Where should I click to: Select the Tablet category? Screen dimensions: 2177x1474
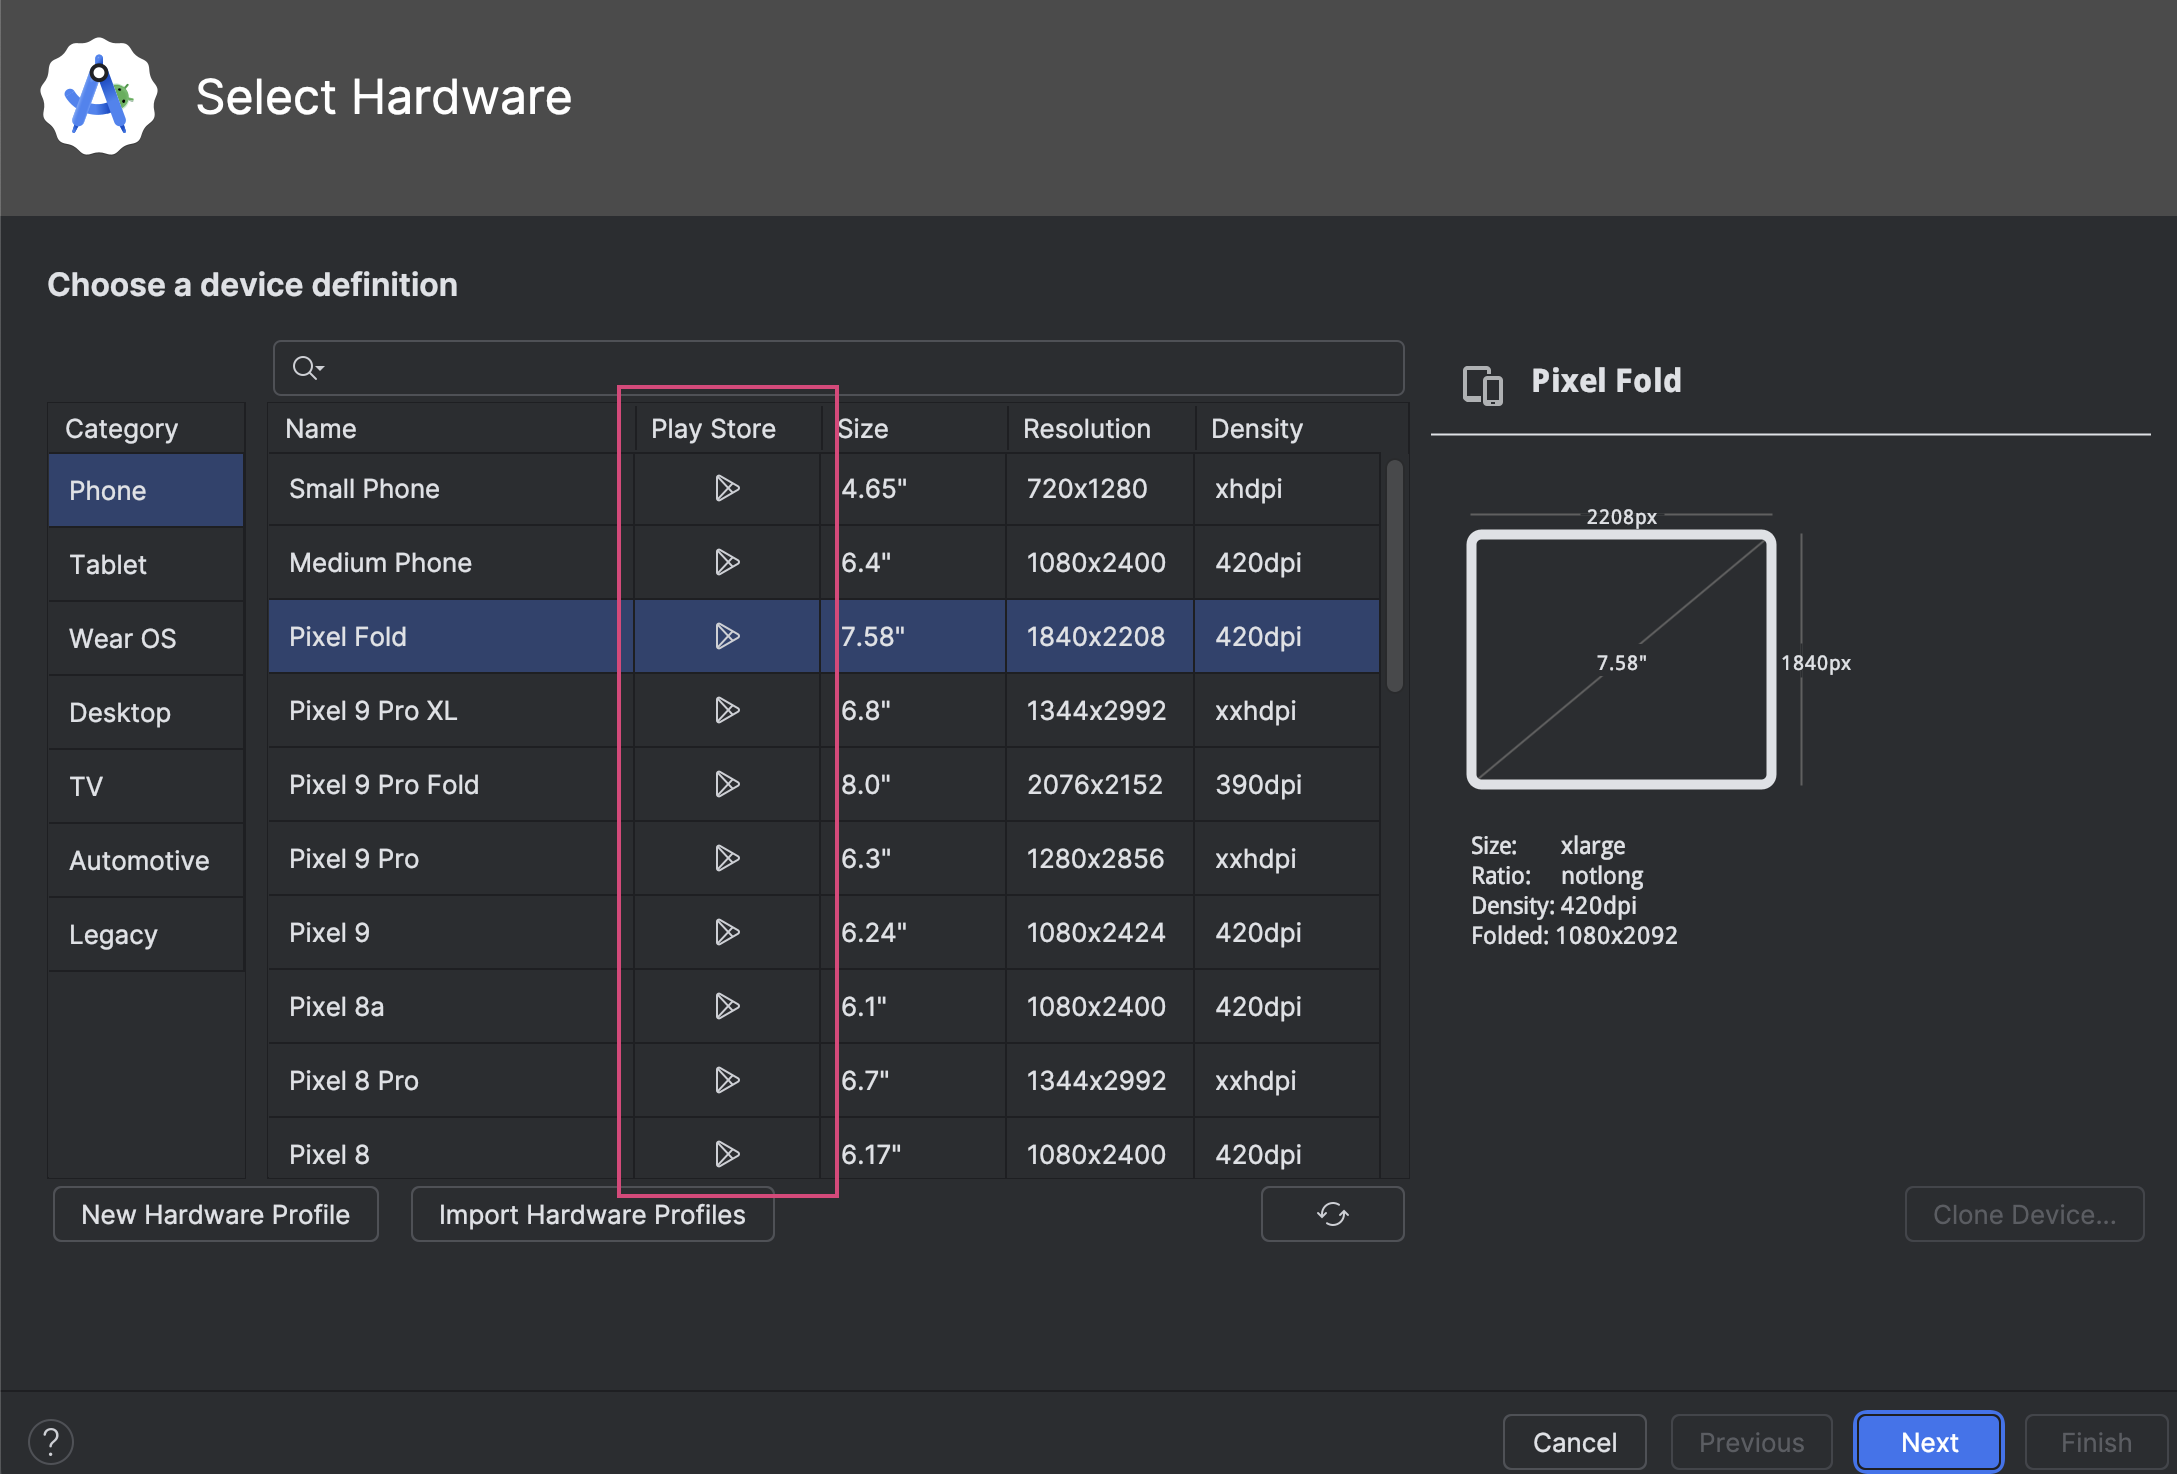click(x=108, y=565)
